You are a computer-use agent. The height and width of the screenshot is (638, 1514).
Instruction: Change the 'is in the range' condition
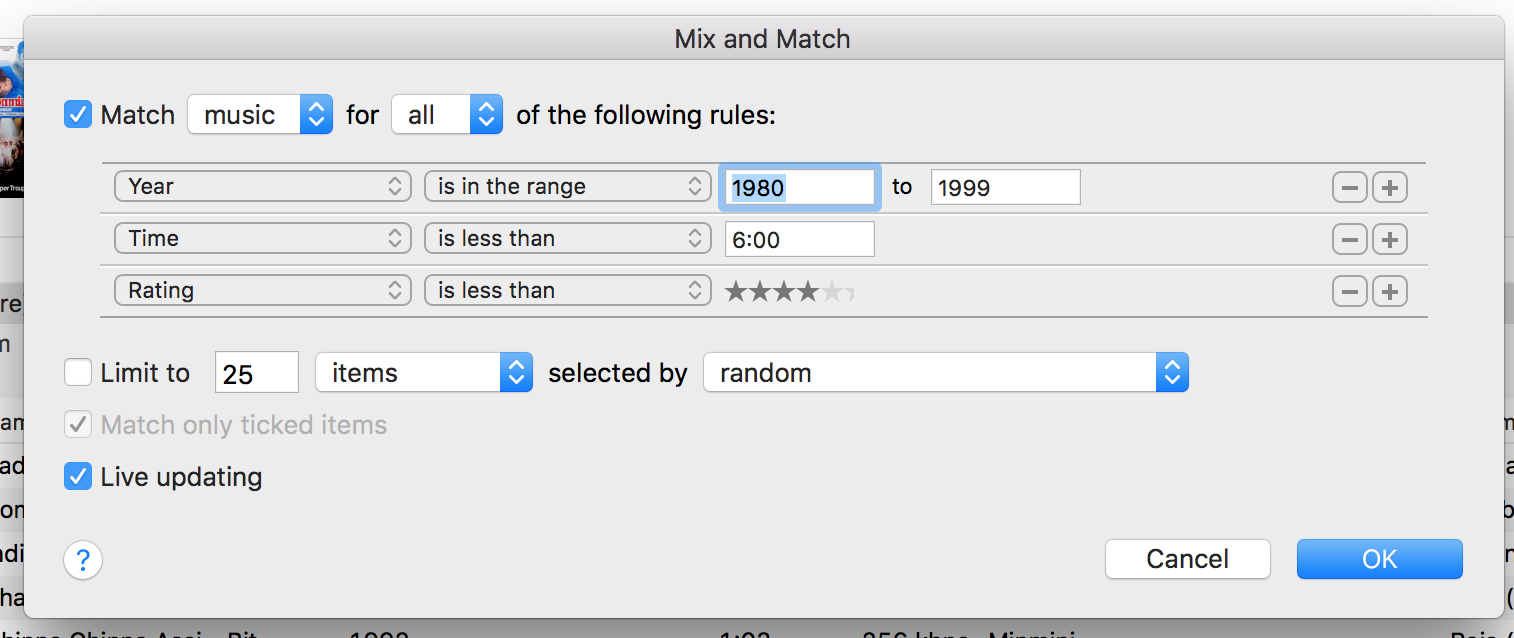(567, 187)
